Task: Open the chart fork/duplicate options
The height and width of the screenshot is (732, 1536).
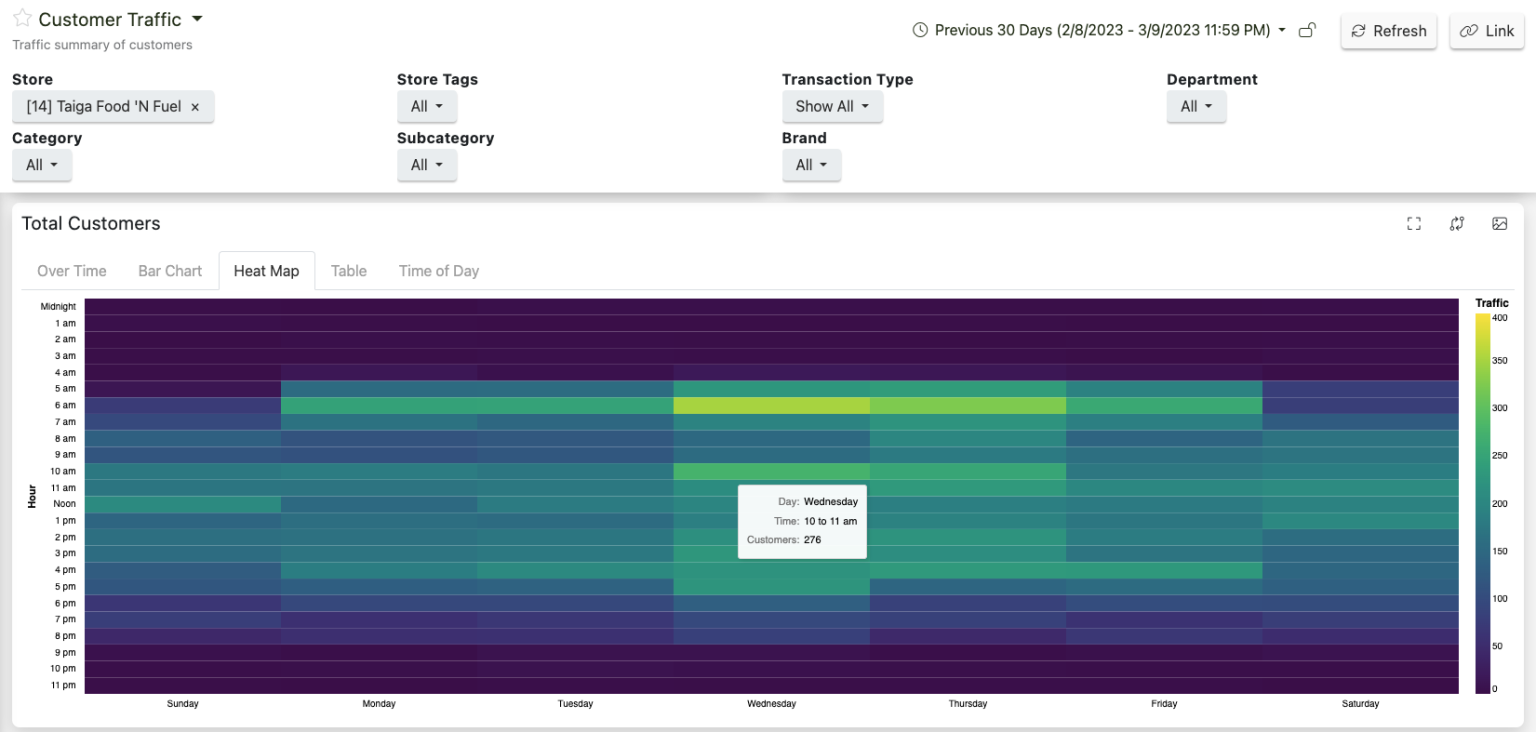Action: pos(1456,223)
